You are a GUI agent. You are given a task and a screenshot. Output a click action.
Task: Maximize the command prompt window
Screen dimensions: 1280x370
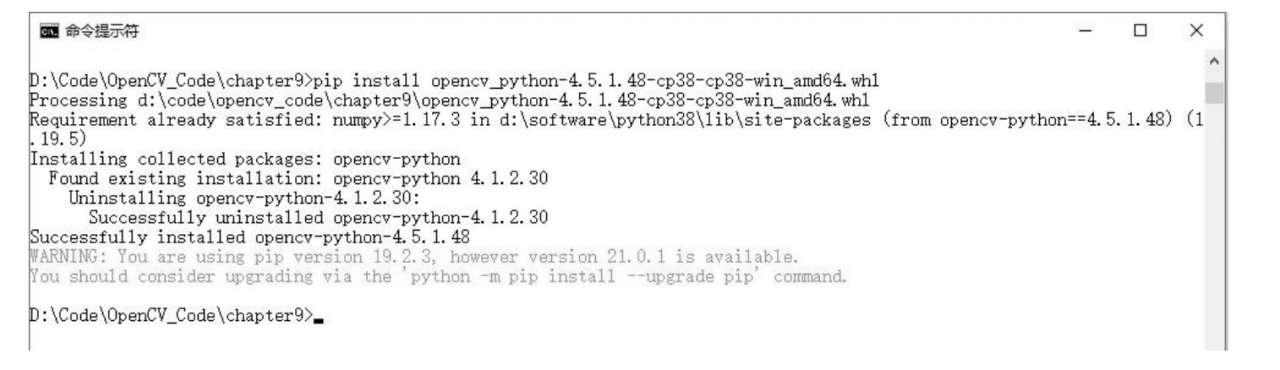tap(1140, 31)
